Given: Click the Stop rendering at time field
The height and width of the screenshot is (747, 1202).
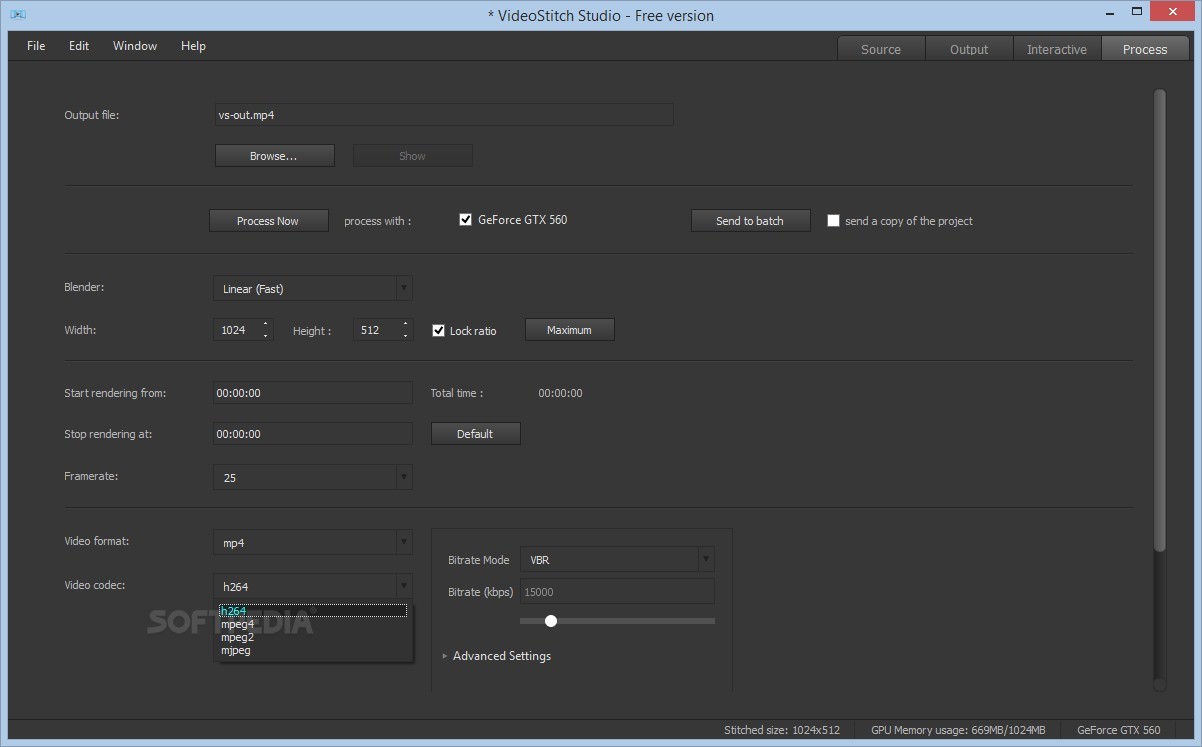Looking at the screenshot, I should 313,434.
